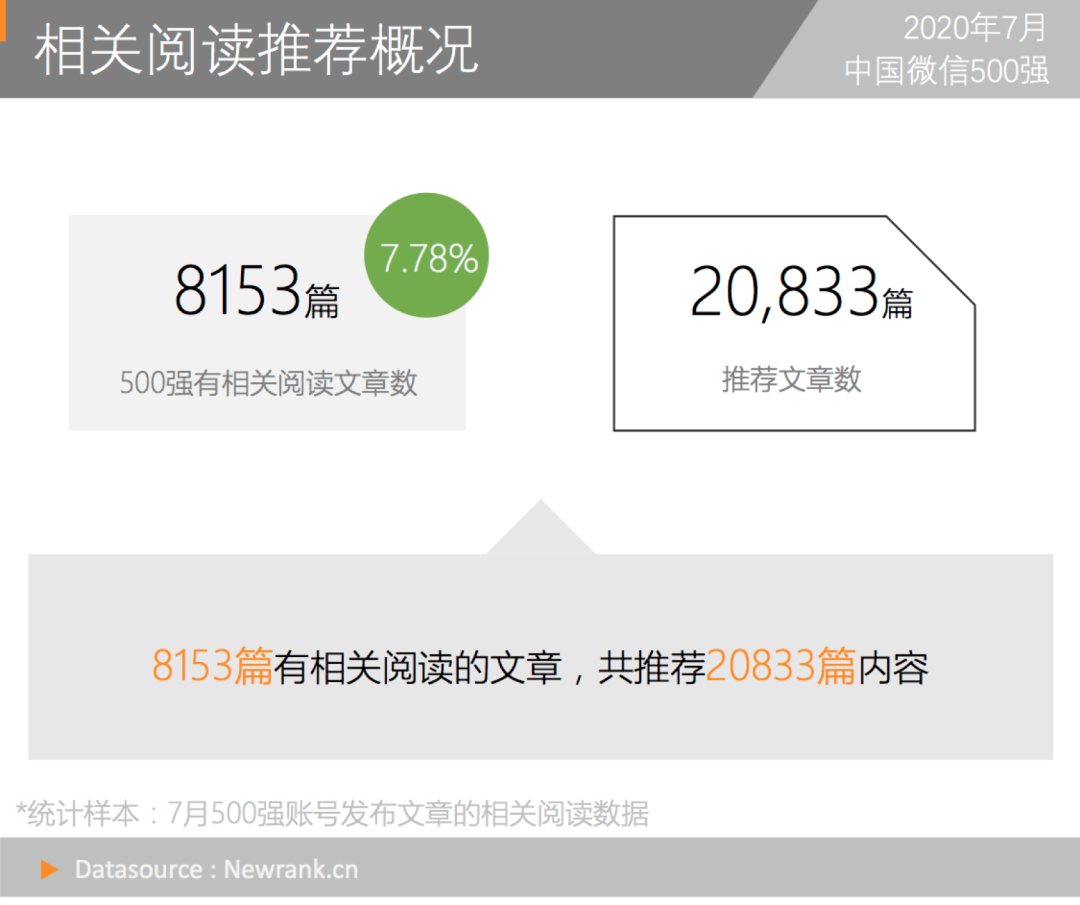1080x905 pixels.
Task: Click the 8153篇 figure in the gray card
Action: [257, 291]
